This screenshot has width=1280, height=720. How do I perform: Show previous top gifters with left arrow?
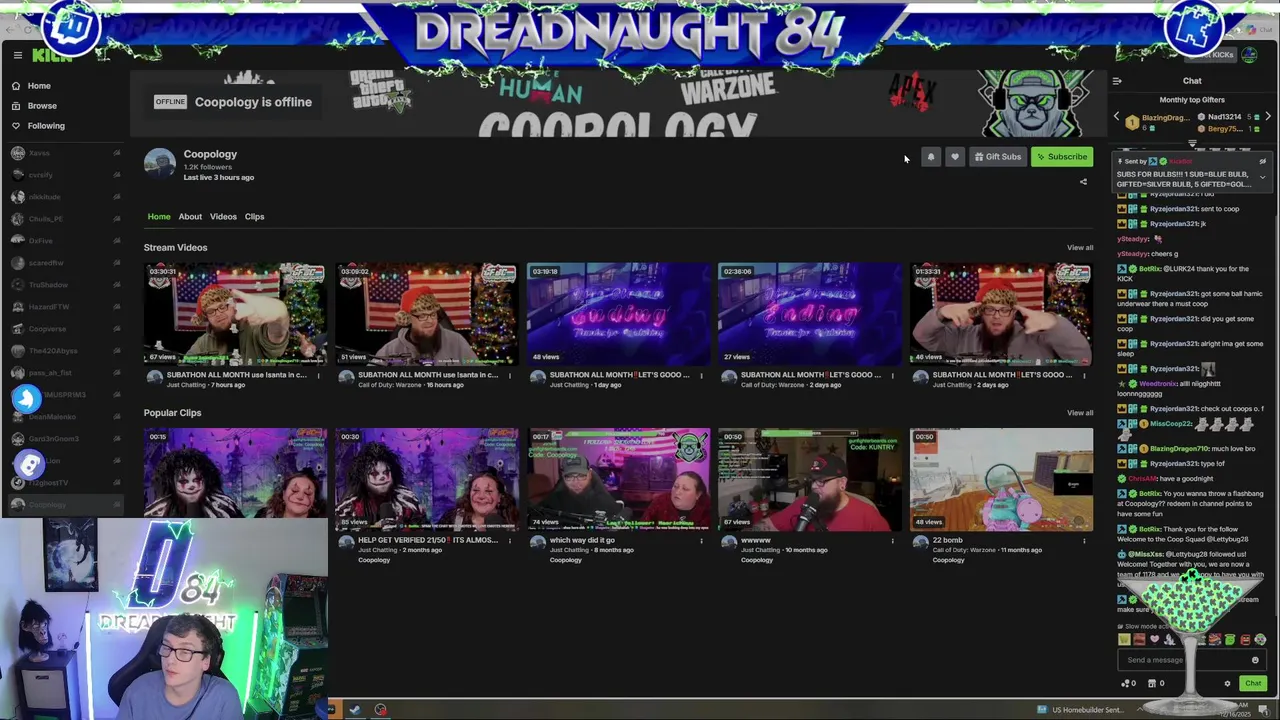click(x=1117, y=117)
